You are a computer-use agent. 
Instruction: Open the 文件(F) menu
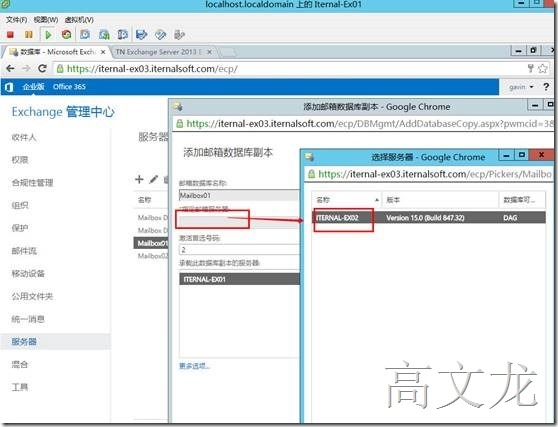(16, 20)
